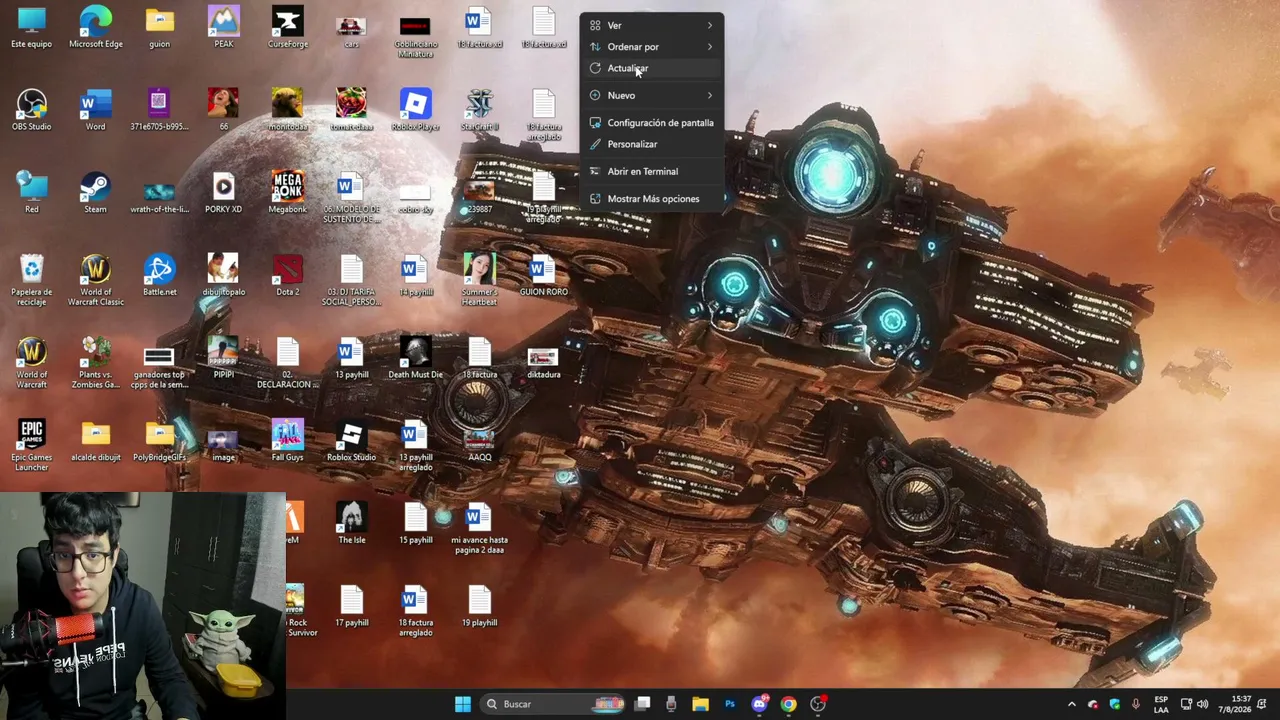Open the Windows Security tray icon
Screen dimensions: 1280x720
tap(1115, 704)
